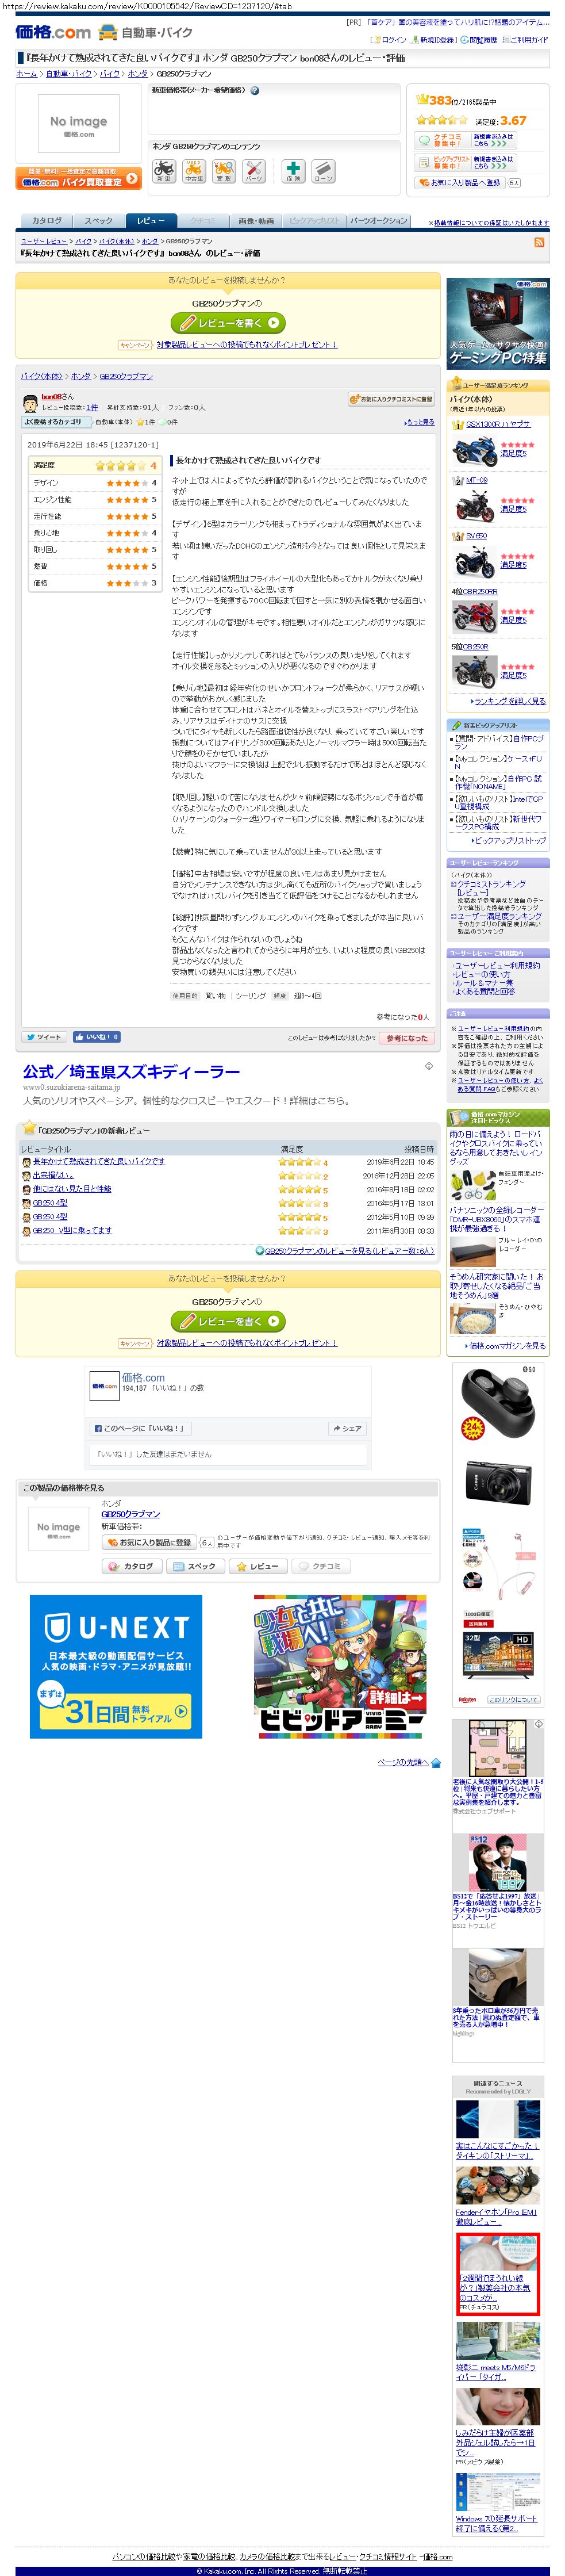Open the 画像・動画 tab
565x2576 pixels.
pos(256,221)
